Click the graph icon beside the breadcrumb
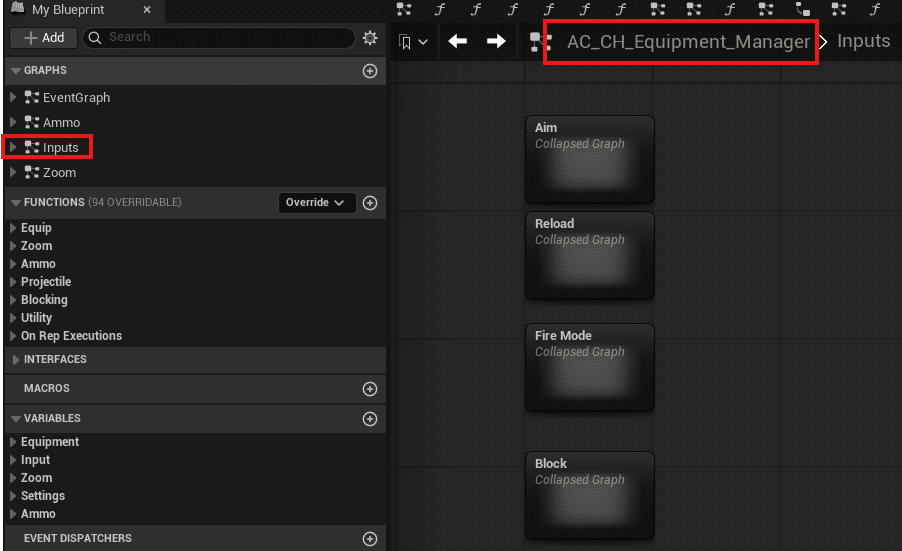This screenshot has width=902, height=551. (x=540, y=42)
